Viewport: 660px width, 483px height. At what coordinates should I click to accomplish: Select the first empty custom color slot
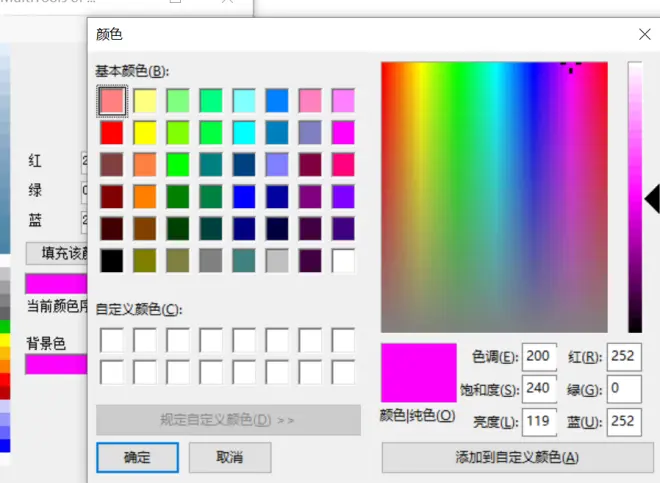point(112,340)
